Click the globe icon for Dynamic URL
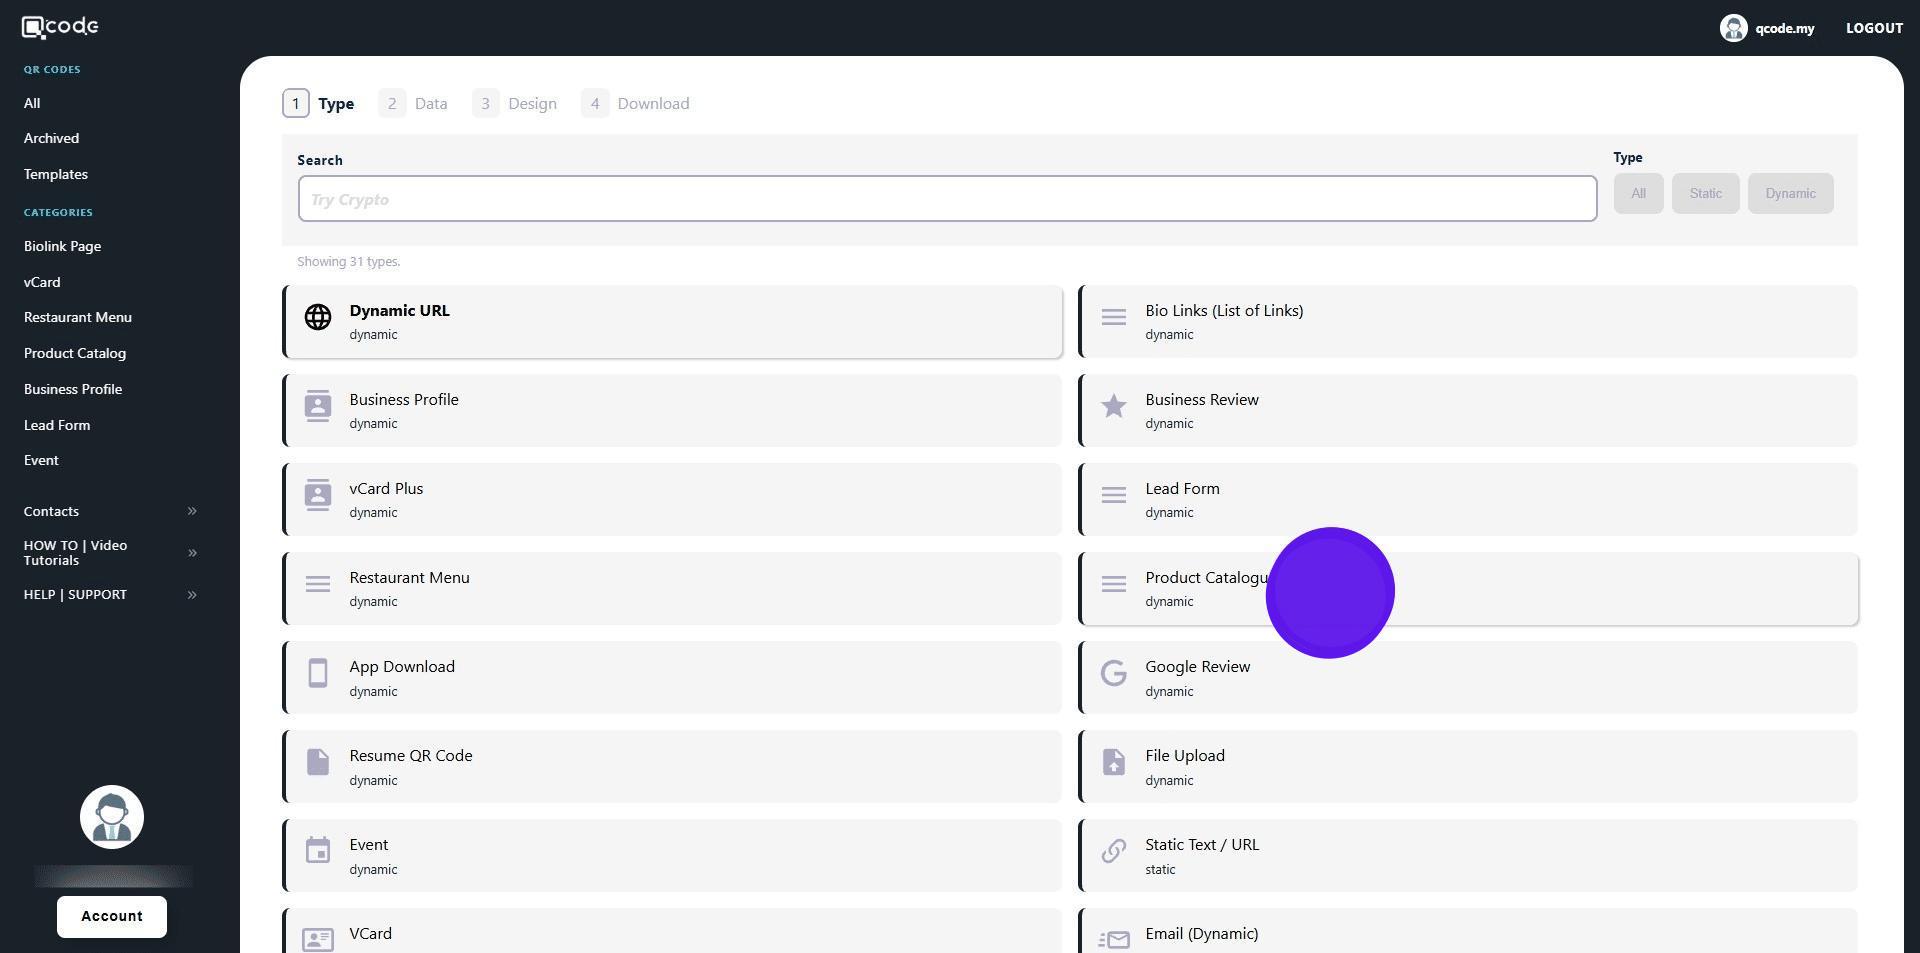The image size is (1920, 953). [x=318, y=317]
